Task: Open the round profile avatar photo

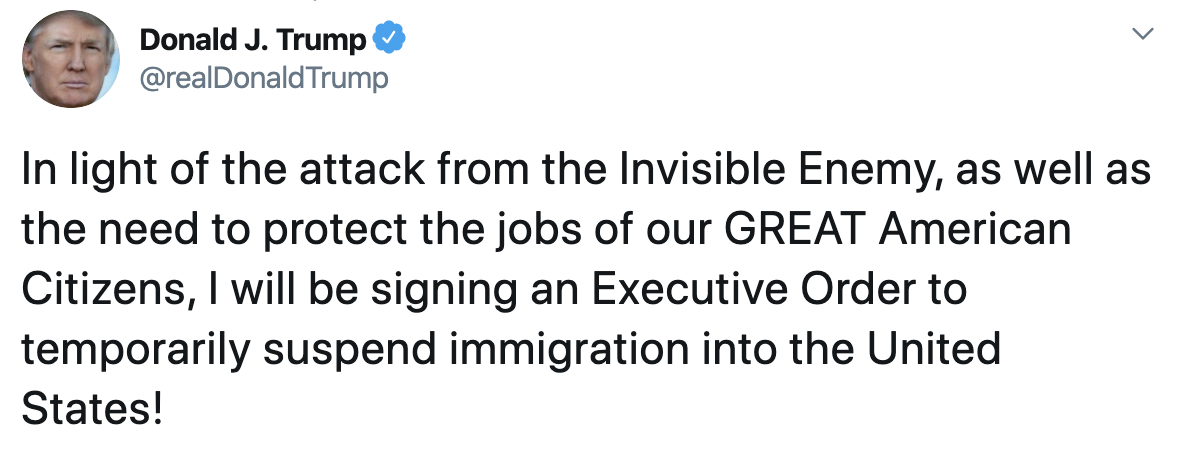Action: (x=71, y=59)
